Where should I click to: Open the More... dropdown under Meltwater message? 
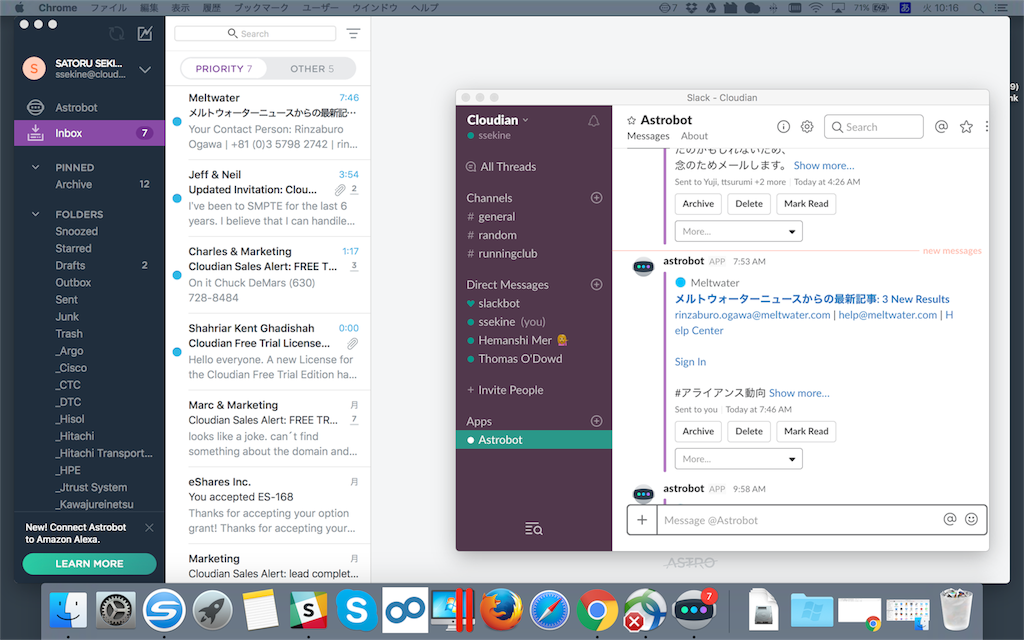[x=739, y=459]
